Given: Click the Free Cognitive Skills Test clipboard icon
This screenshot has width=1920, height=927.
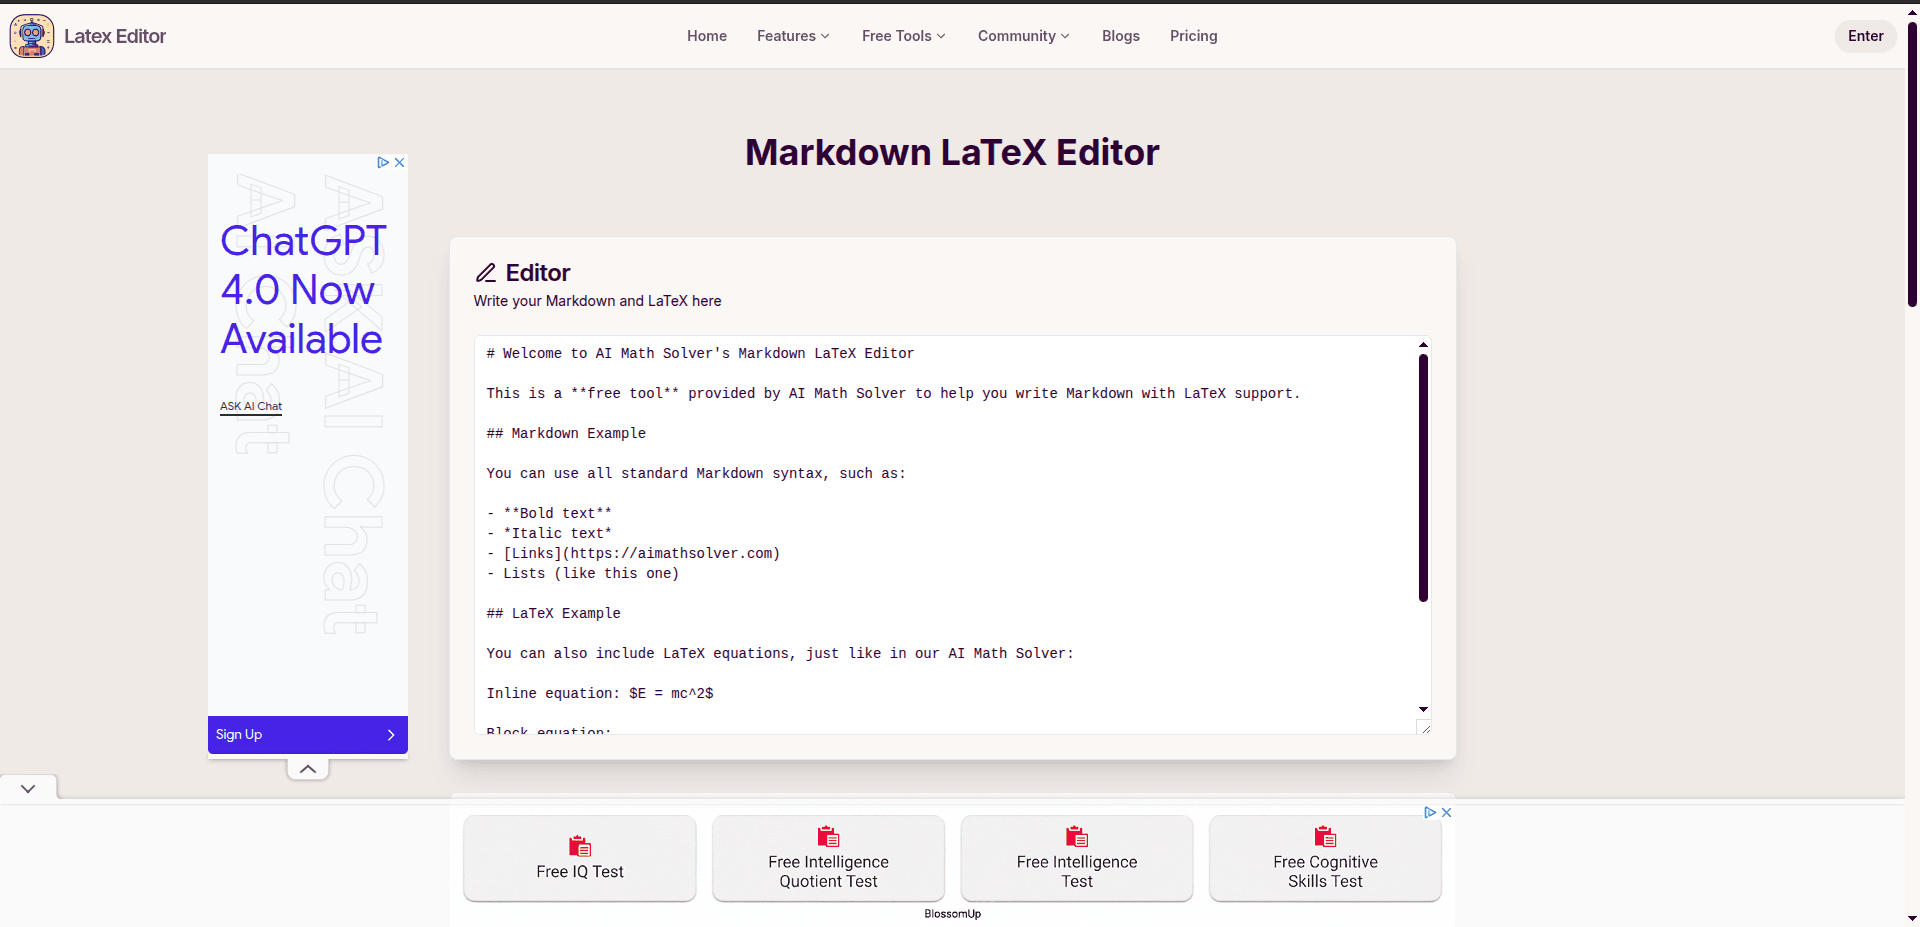Looking at the screenshot, I should click(x=1325, y=836).
